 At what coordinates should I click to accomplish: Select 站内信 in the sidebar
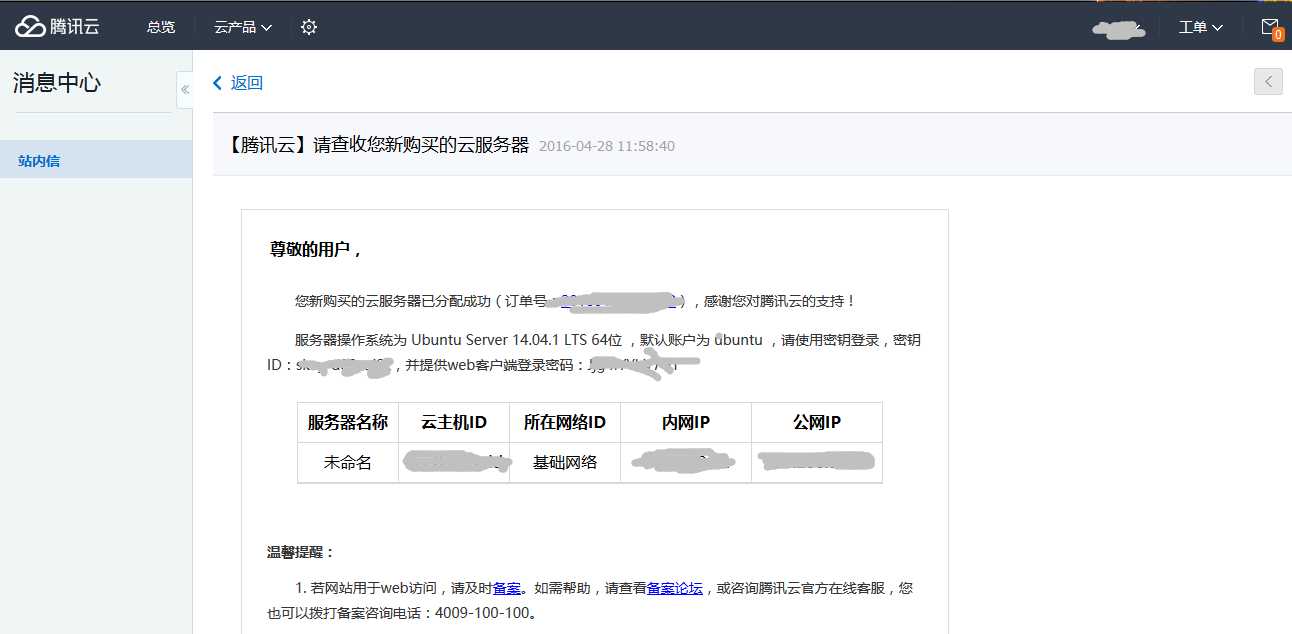[96, 160]
